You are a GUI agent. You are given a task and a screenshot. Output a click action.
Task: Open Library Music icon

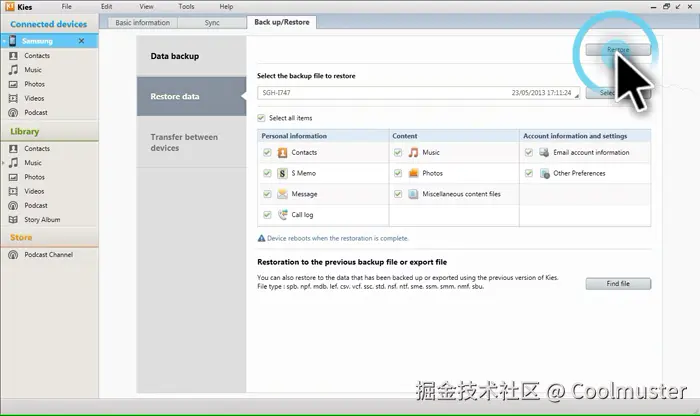pyautogui.click(x=13, y=162)
